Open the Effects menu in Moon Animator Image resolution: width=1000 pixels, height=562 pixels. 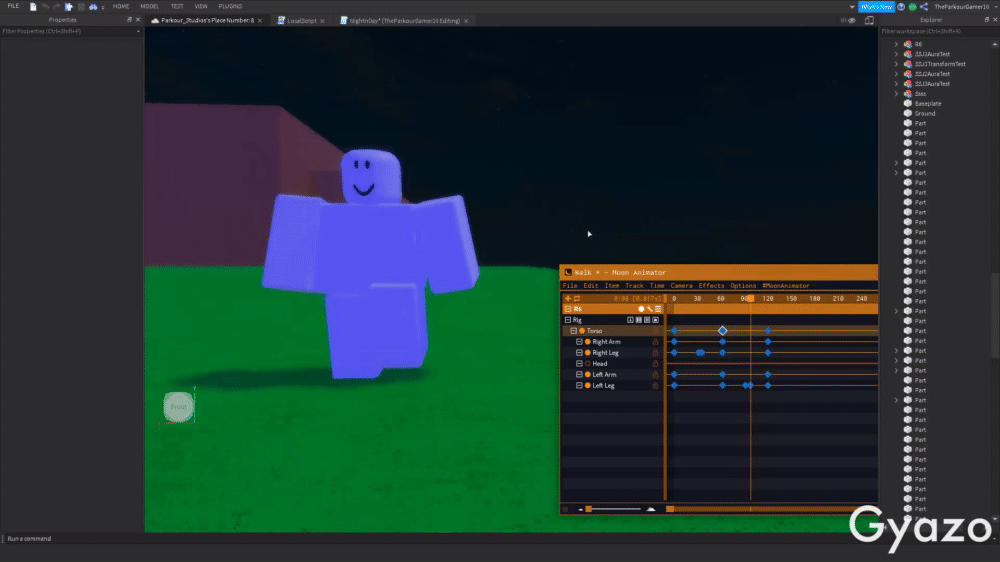pos(711,286)
